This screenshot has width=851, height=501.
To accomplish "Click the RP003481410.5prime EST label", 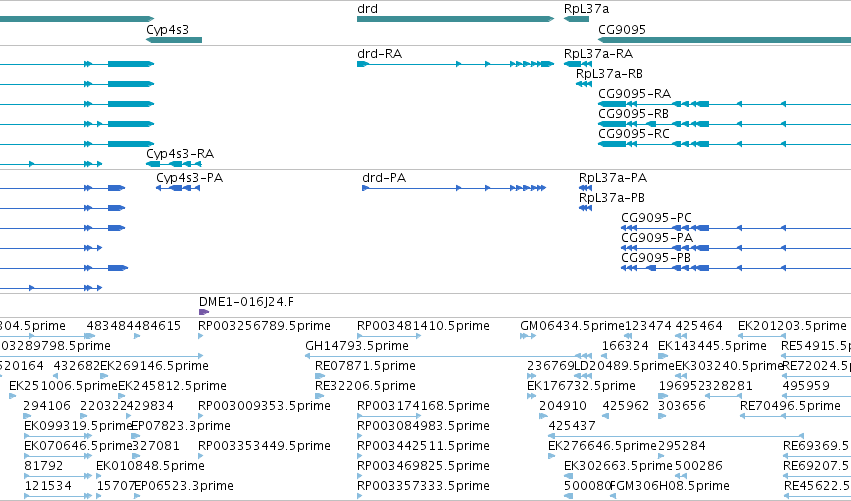I will (x=423, y=326).
